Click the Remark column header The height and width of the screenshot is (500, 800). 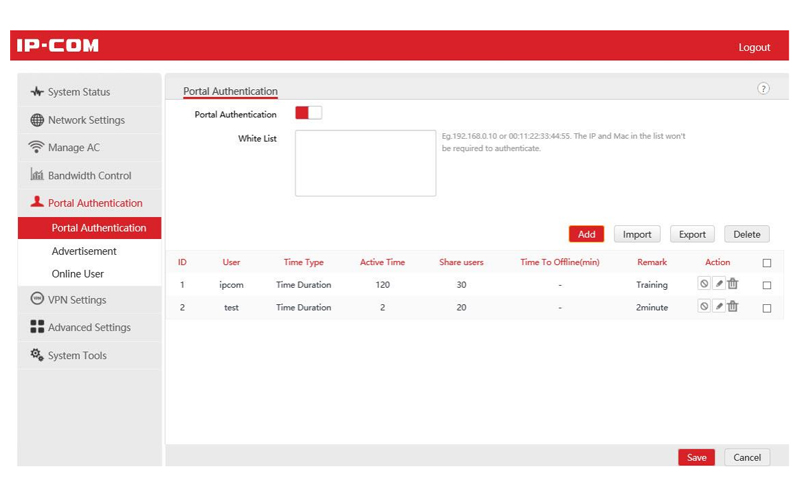tap(652, 262)
